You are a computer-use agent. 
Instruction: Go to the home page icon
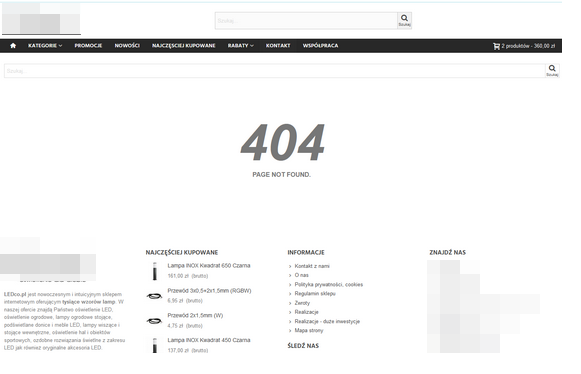click(13, 46)
